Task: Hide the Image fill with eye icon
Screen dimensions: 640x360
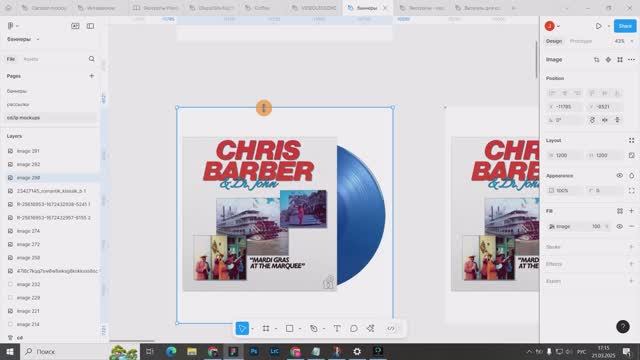Action: [620, 227]
